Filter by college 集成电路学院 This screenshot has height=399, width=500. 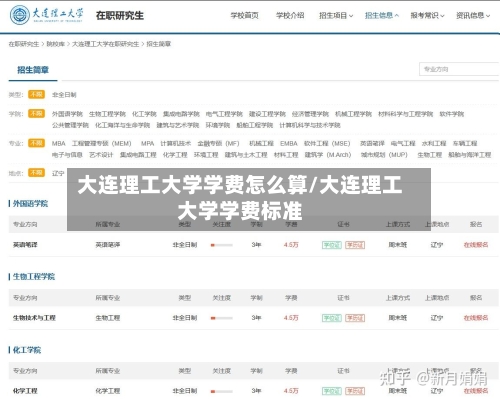(x=181, y=114)
